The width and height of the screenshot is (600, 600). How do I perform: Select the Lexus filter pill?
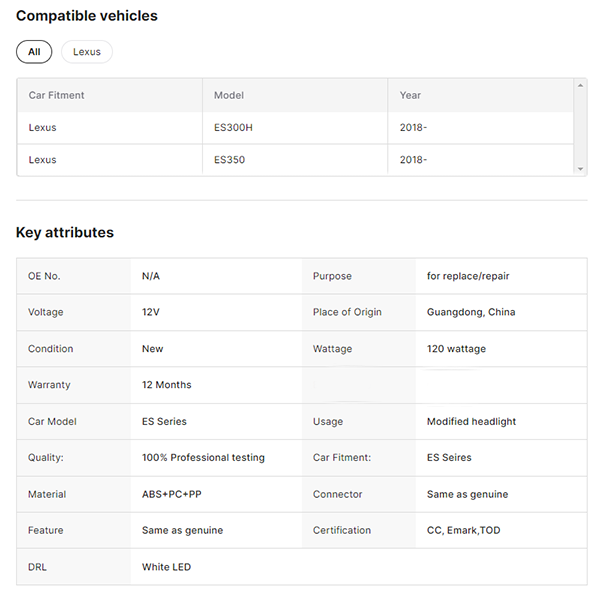(87, 52)
